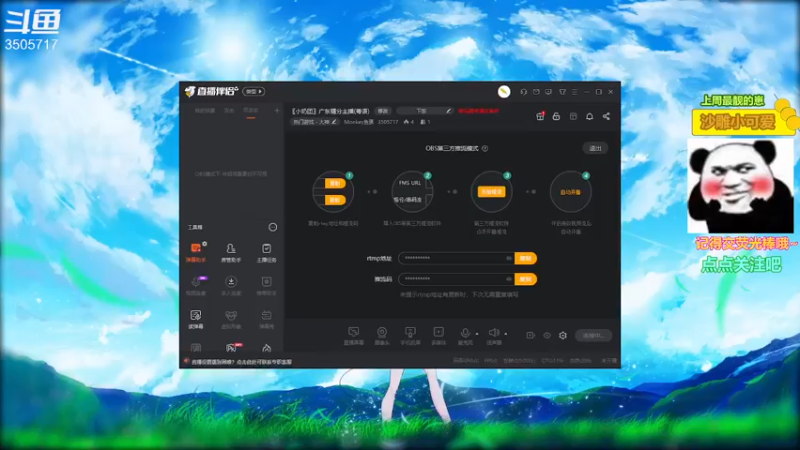Open the mail envelope icon in title bar

pos(536,92)
